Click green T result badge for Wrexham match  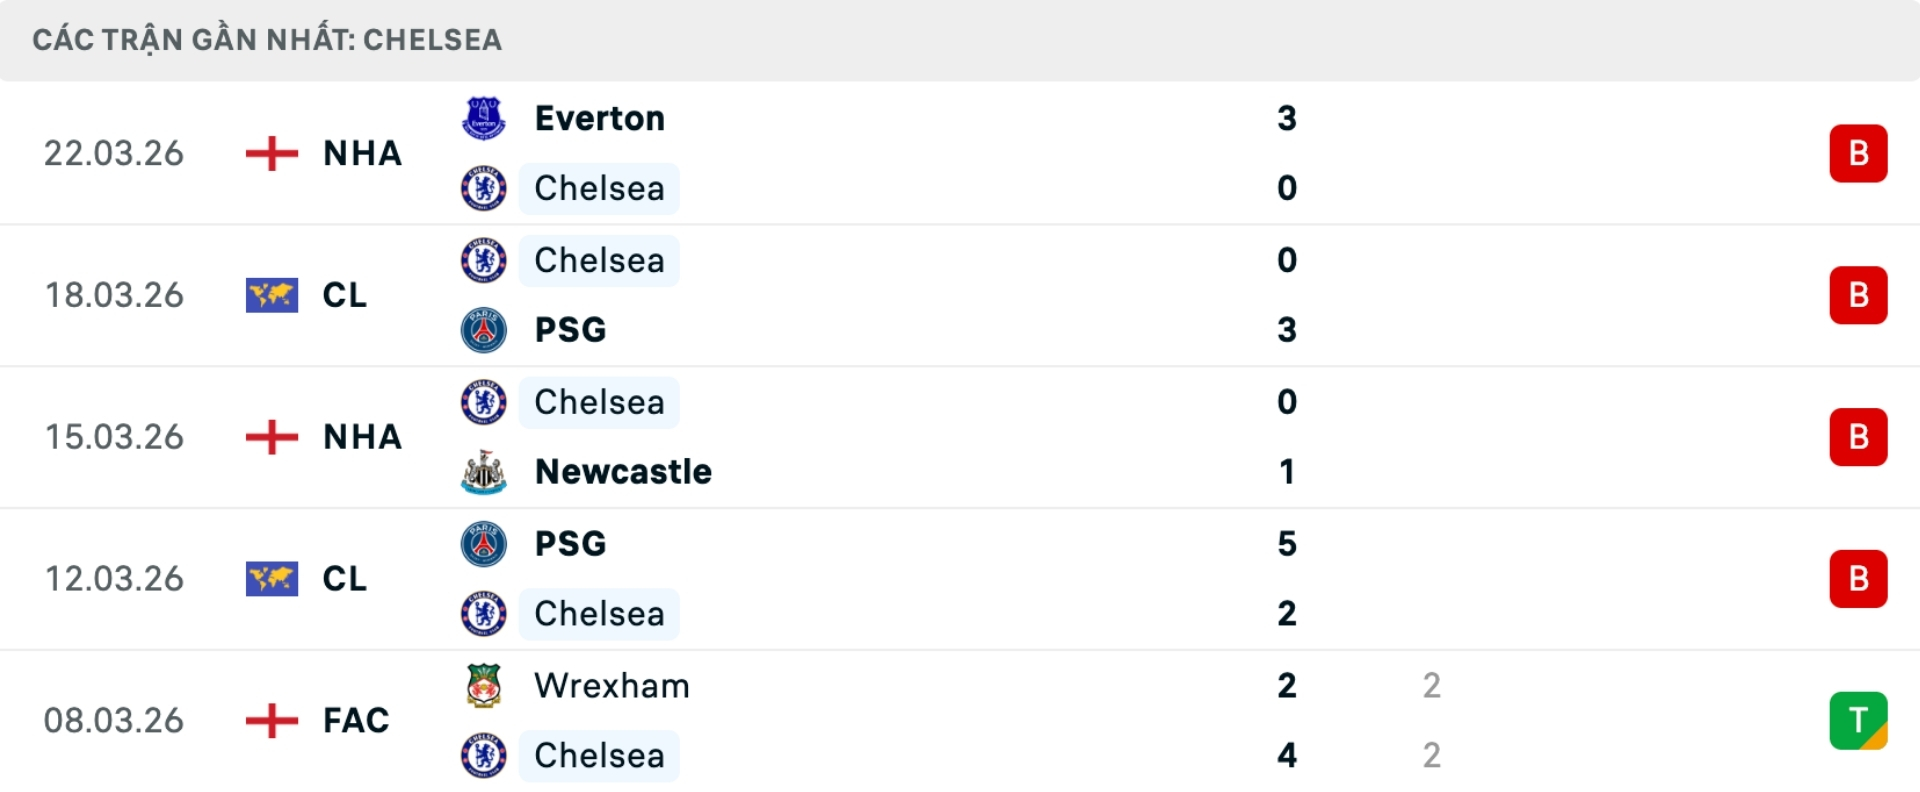click(1858, 720)
